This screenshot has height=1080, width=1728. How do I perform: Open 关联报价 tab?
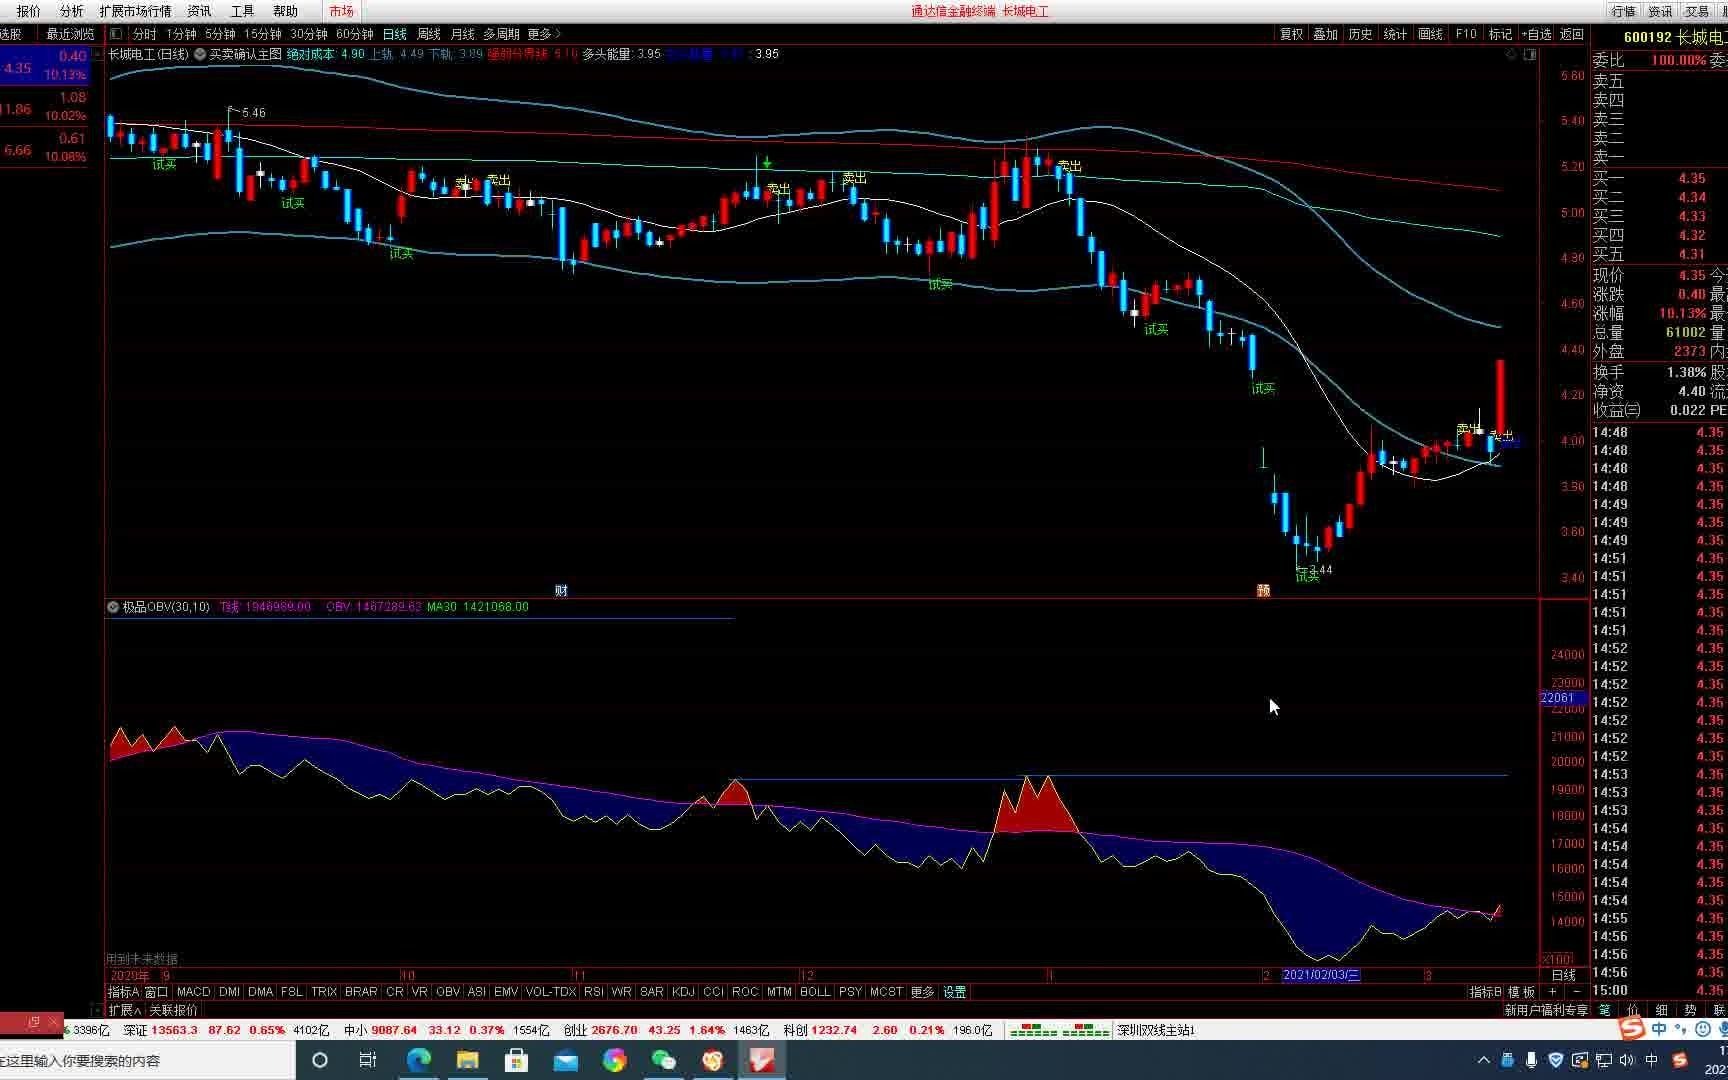click(x=174, y=1010)
